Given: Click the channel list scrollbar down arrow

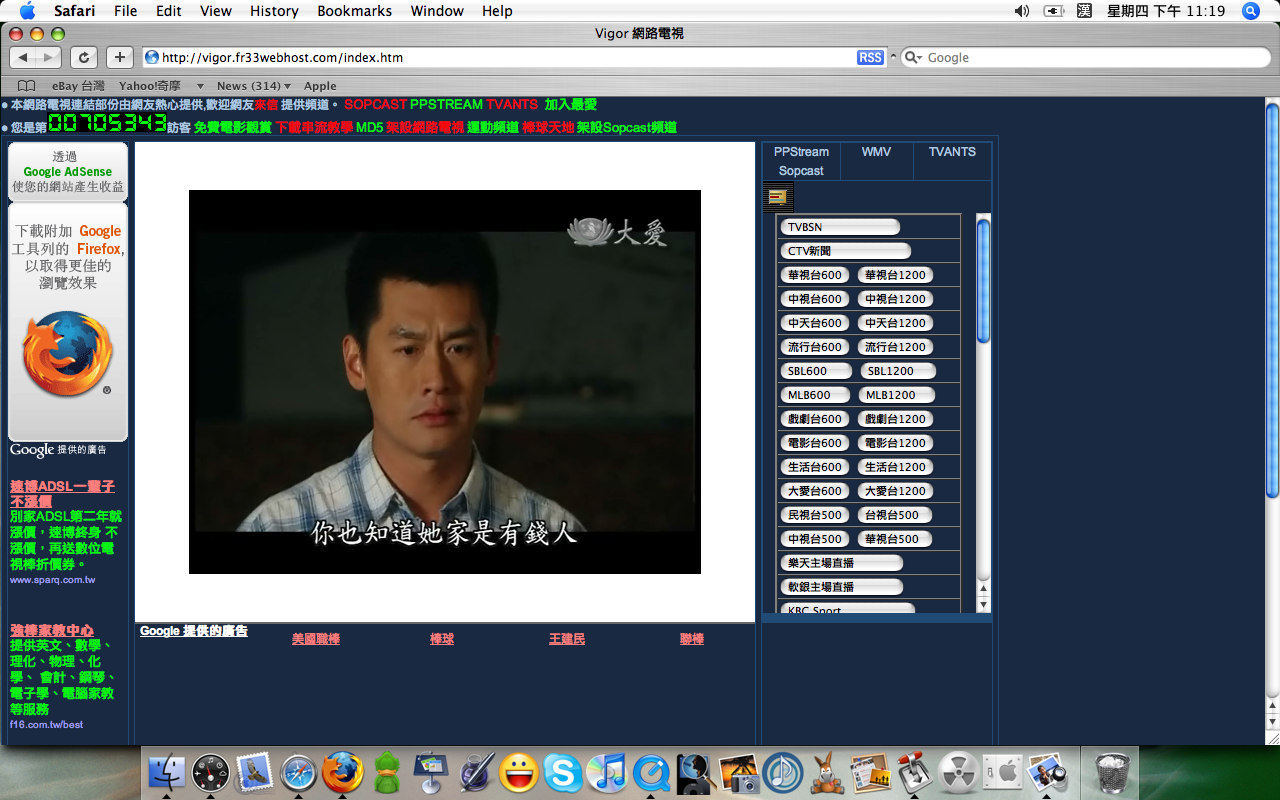Looking at the screenshot, I should [983, 605].
